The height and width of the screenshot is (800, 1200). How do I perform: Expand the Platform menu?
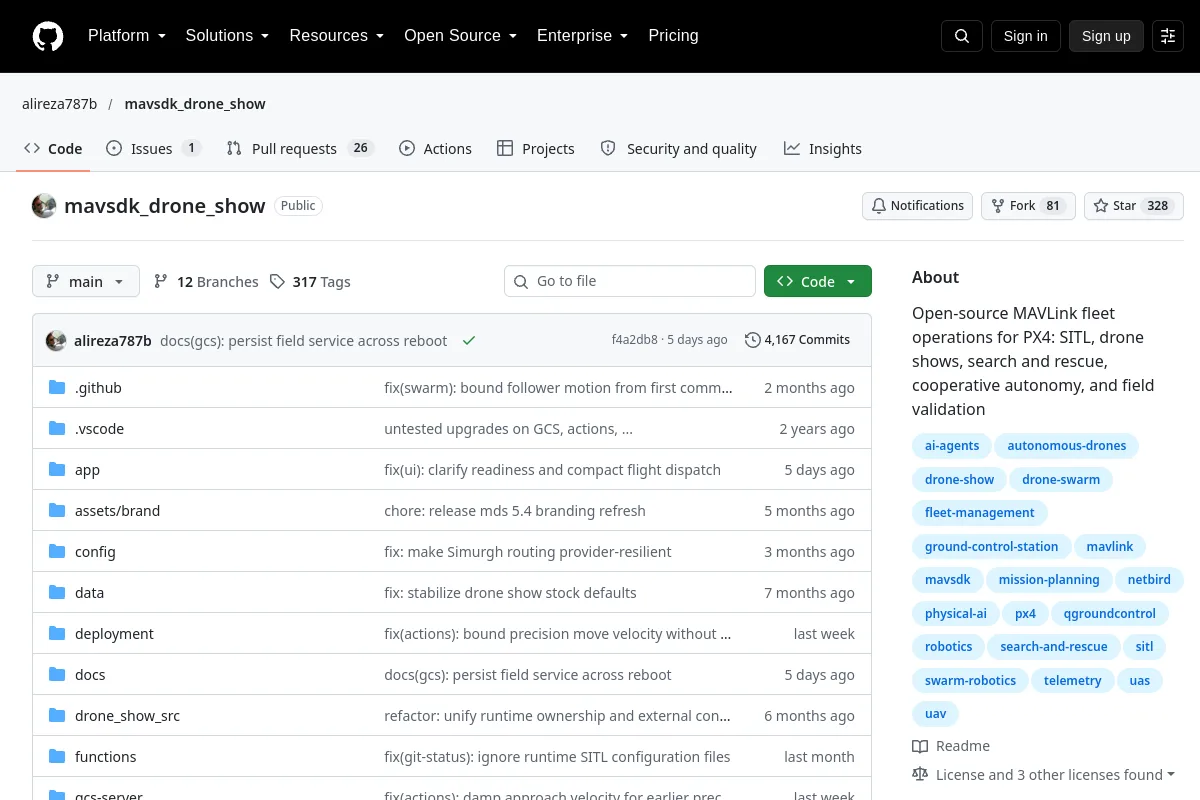coord(126,36)
